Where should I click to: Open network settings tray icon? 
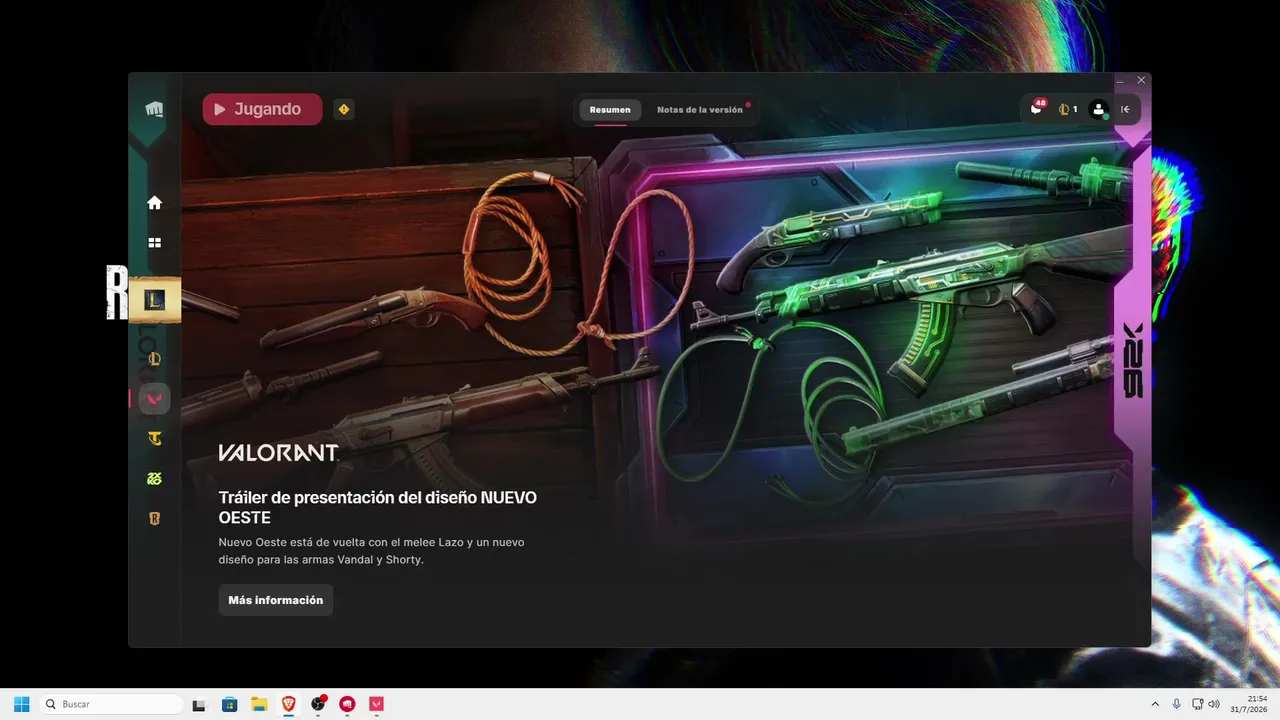click(x=1198, y=704)
